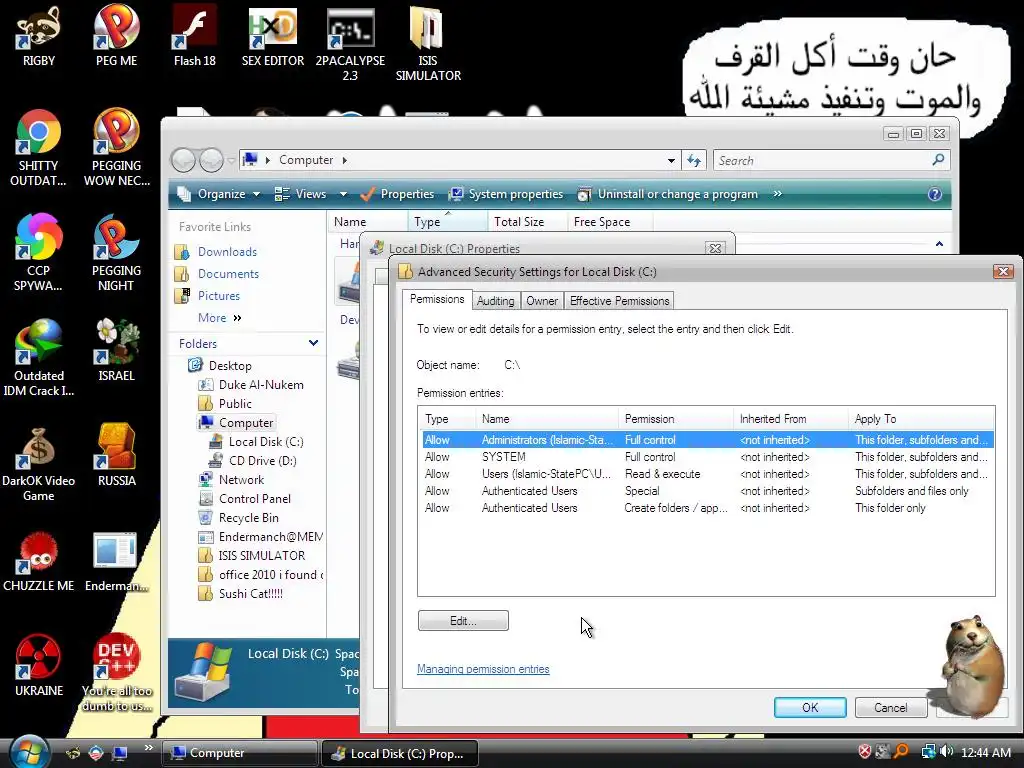Collapse the Folders pane chevron
The width and height of the screenshot is (1024, 768).
coord(313,343)
